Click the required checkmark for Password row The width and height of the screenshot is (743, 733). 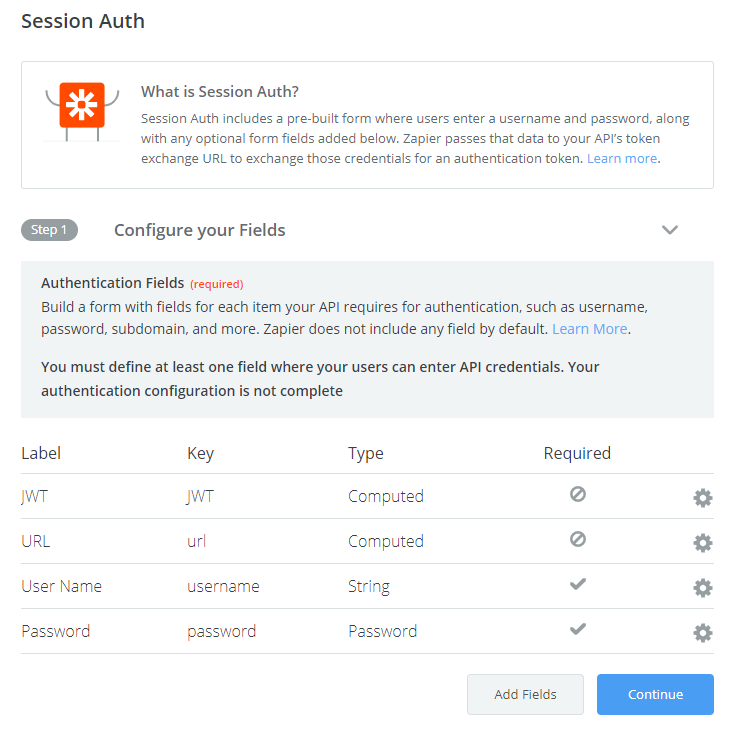[578, 629]
